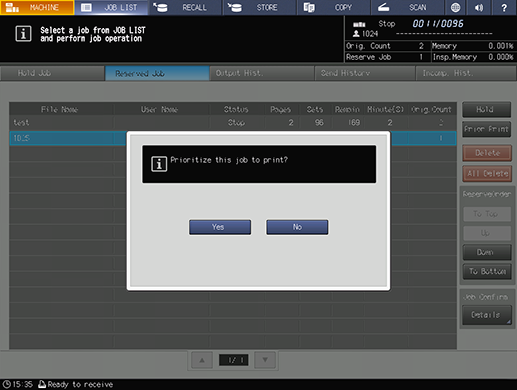The image size is (517, 390).
Task: Click the user 1024 icon in status panel
Action: click(x=356, y=34)
